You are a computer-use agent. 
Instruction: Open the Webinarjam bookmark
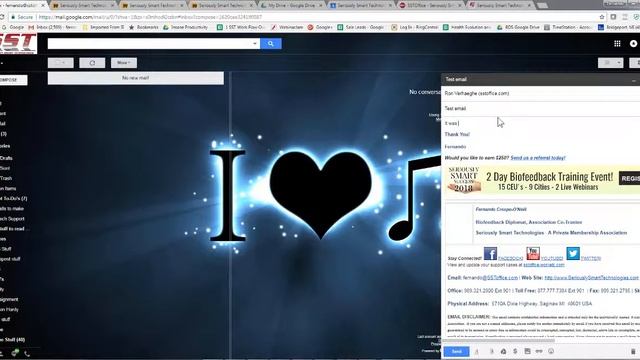(287, 27)
